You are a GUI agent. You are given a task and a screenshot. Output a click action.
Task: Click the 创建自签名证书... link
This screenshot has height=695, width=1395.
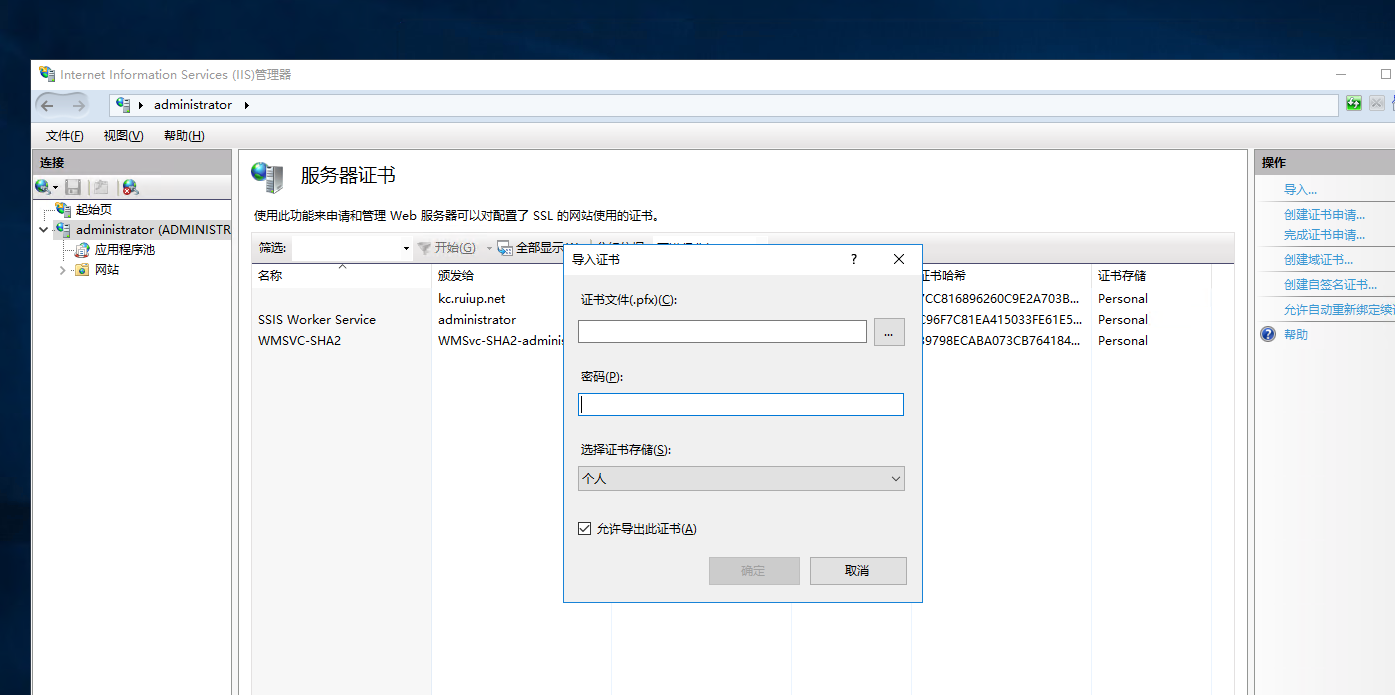click(x=1330, y=285)
